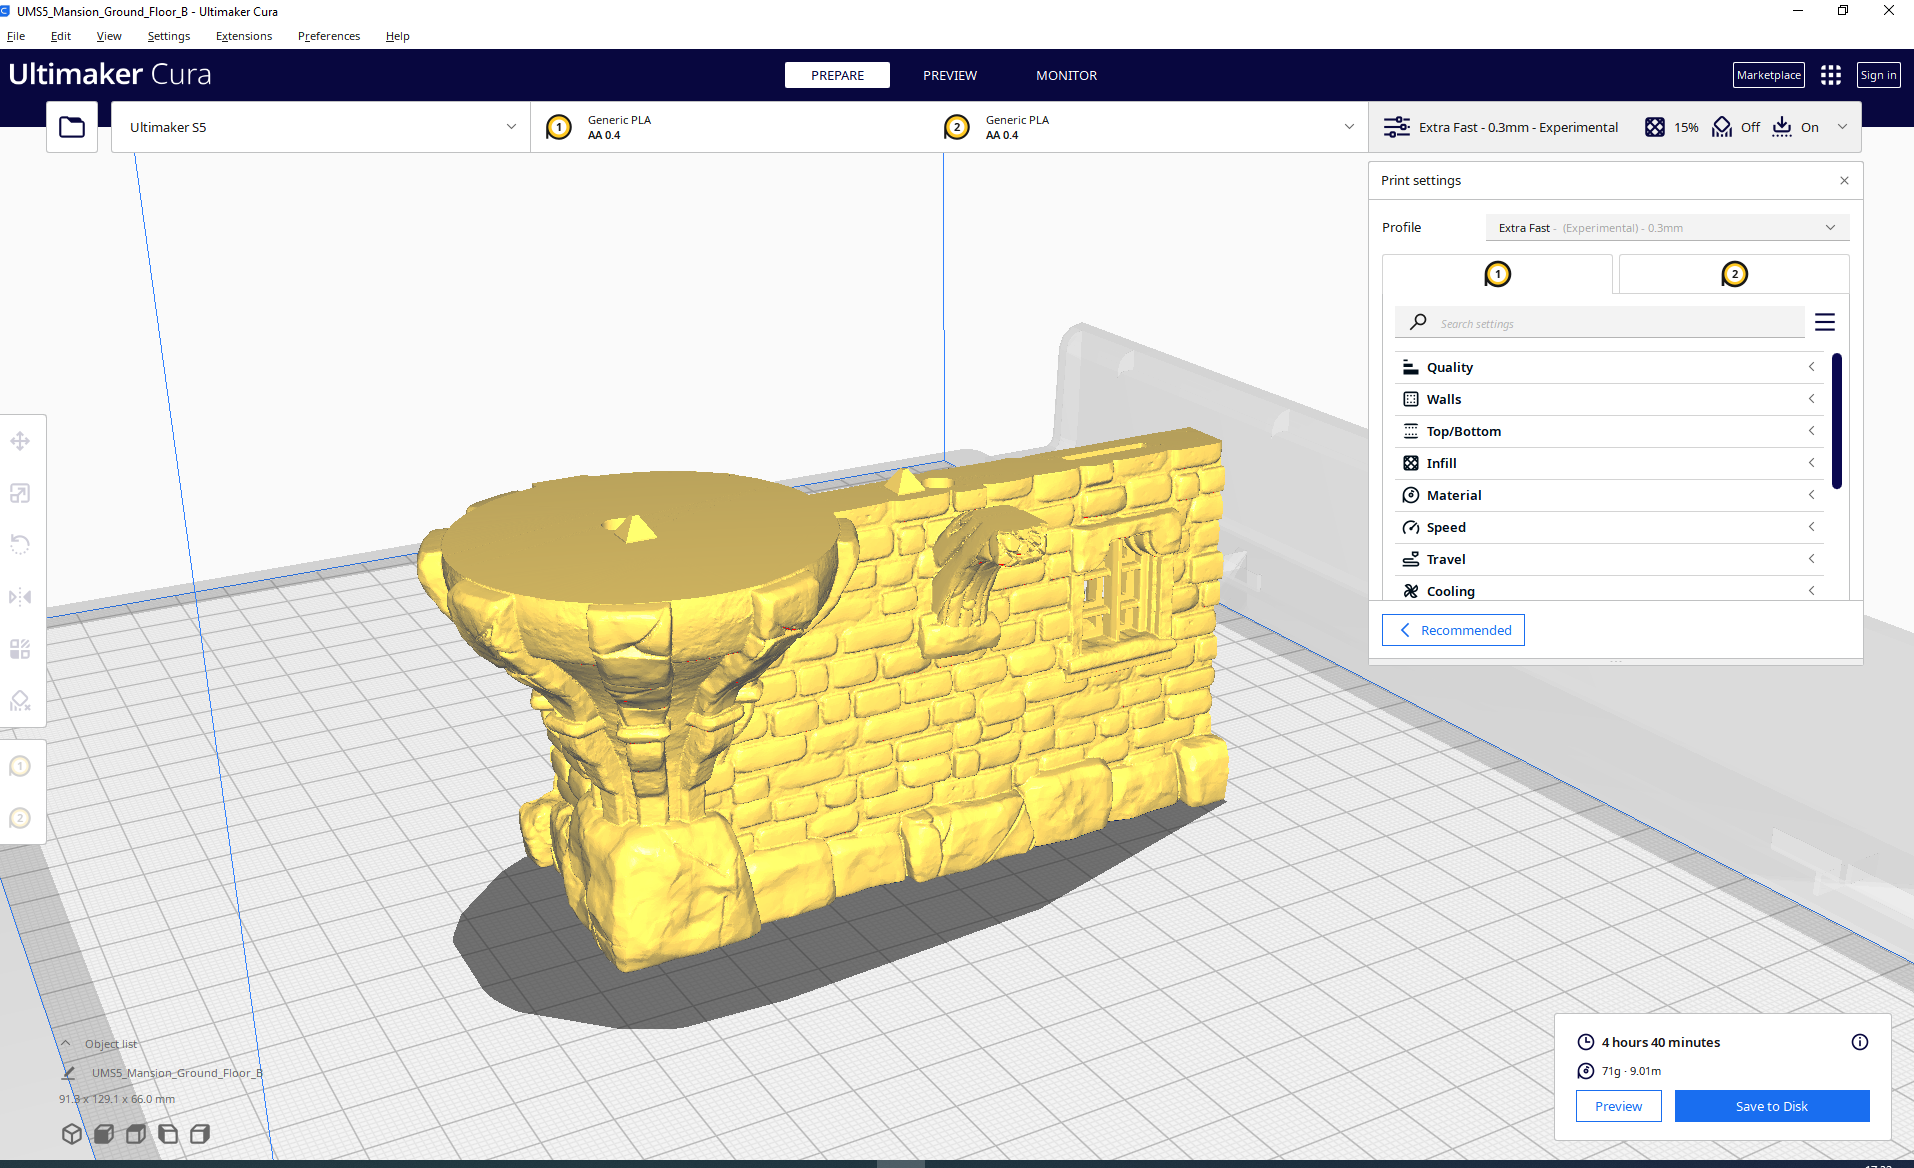The width and height of the screenshot is (1914, 1168).
Task: Select the Support Blocker tool
Action: coord(20,700)
